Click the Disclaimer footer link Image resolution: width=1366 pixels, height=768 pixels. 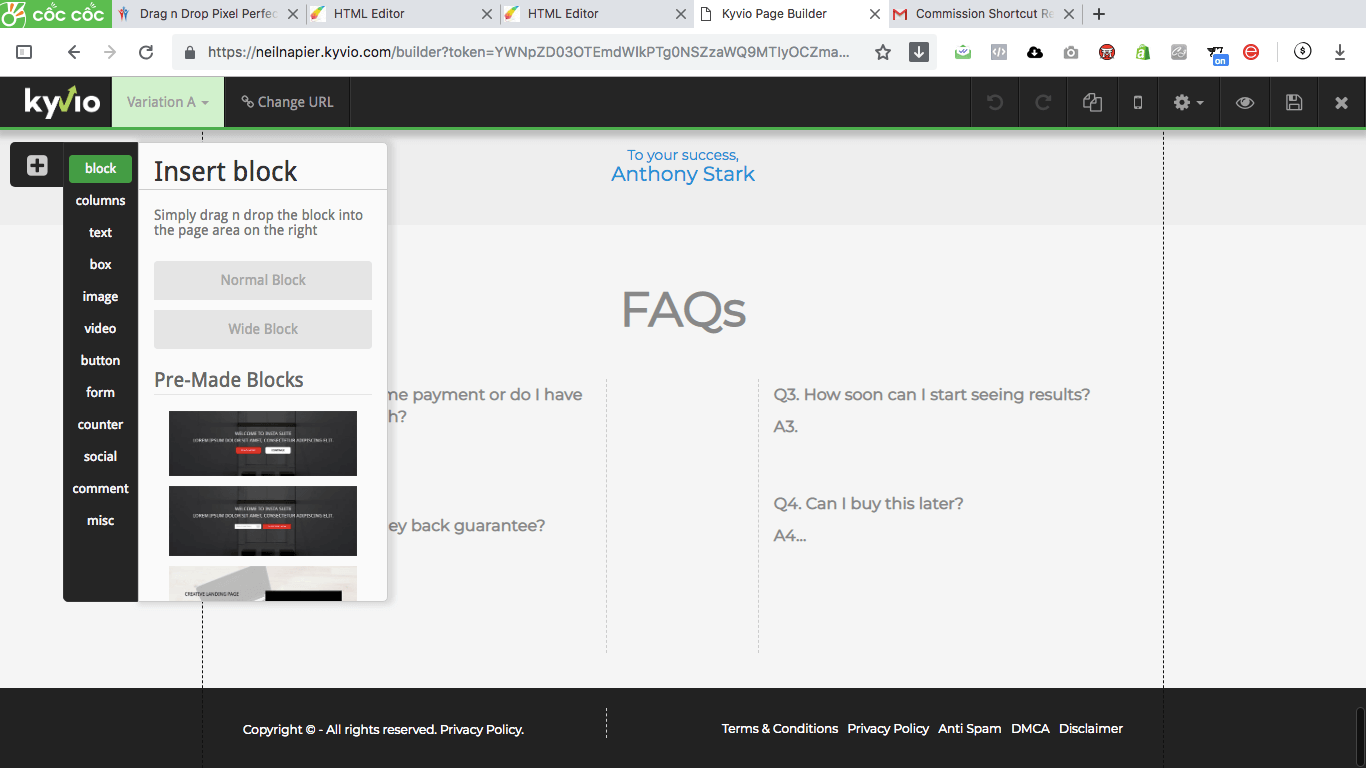coord(1091,728)
